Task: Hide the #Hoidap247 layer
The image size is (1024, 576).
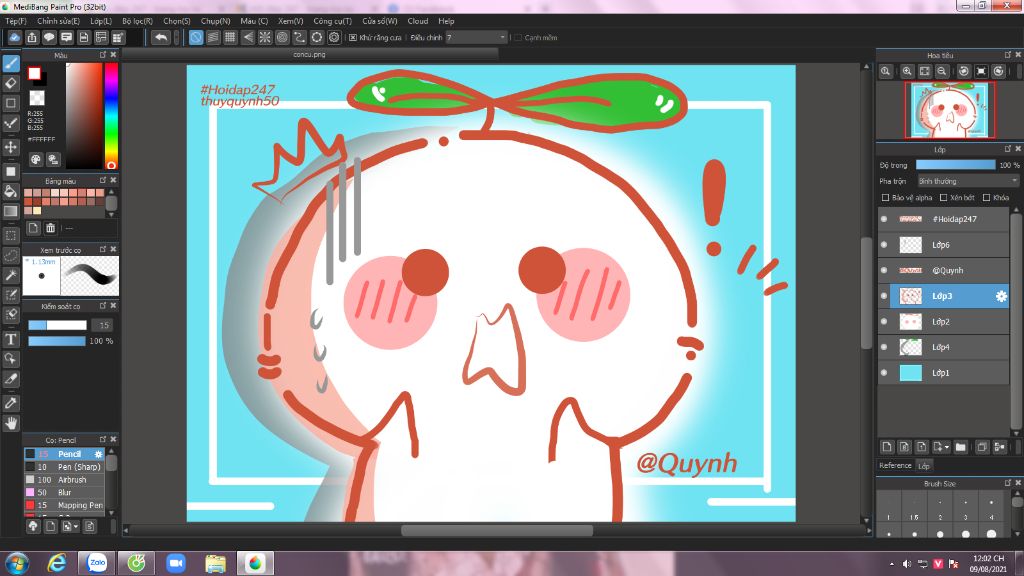Action: point(884,219)
